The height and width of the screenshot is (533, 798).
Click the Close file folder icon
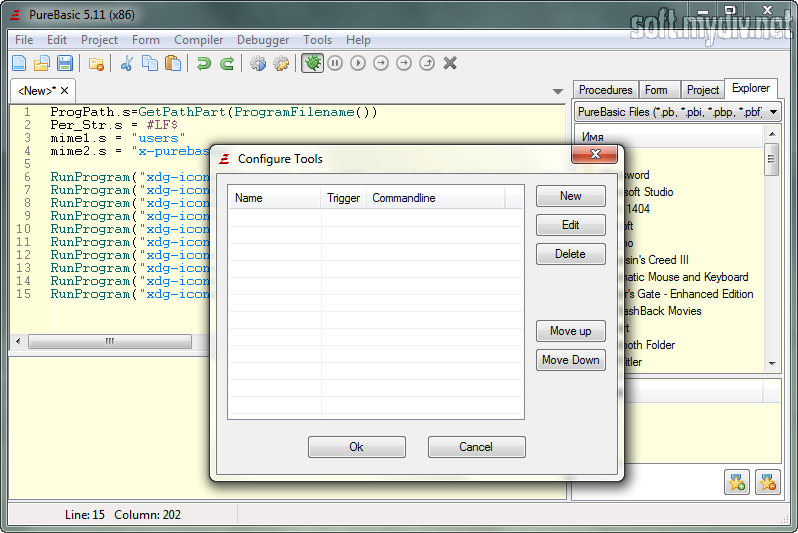pyautogui.click(x=96, y=64)
